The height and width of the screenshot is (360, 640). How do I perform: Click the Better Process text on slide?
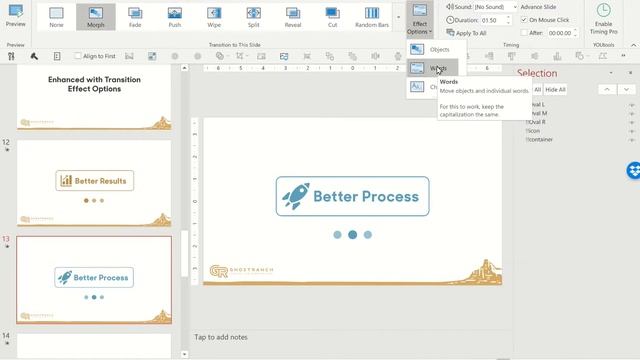pyautogui.click(x=366, y=196)
